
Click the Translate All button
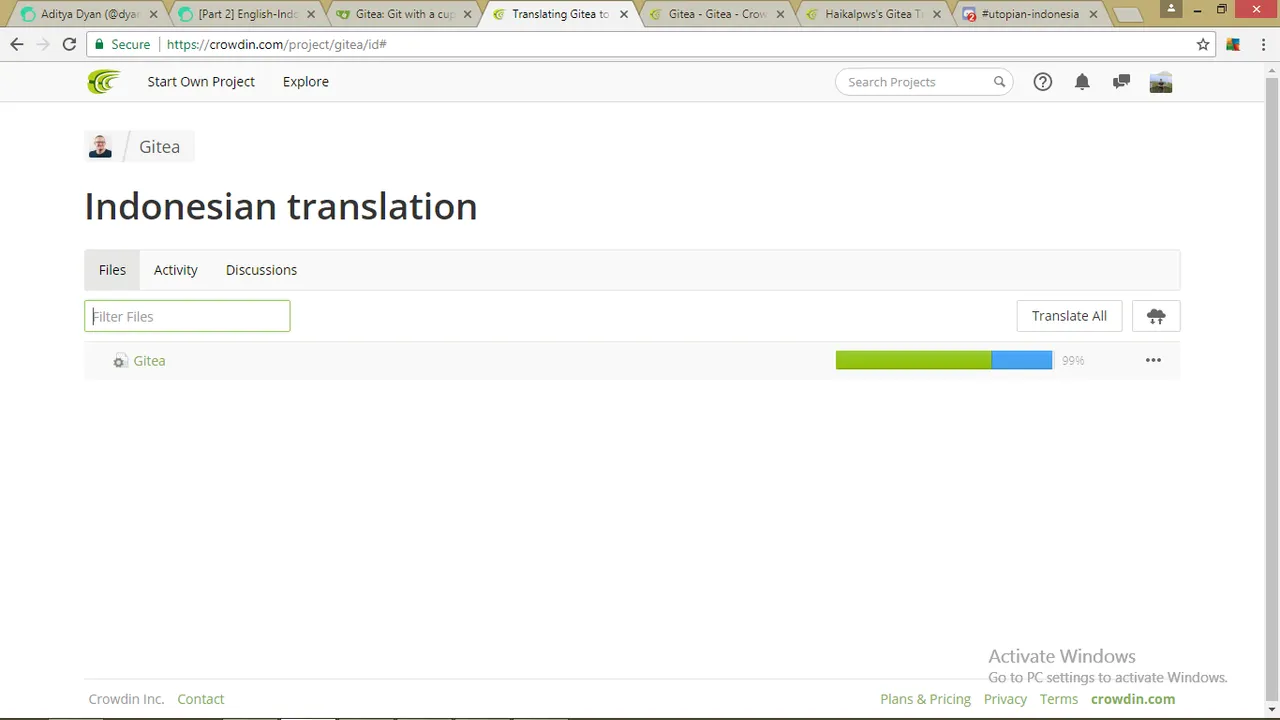[1069, 316]
